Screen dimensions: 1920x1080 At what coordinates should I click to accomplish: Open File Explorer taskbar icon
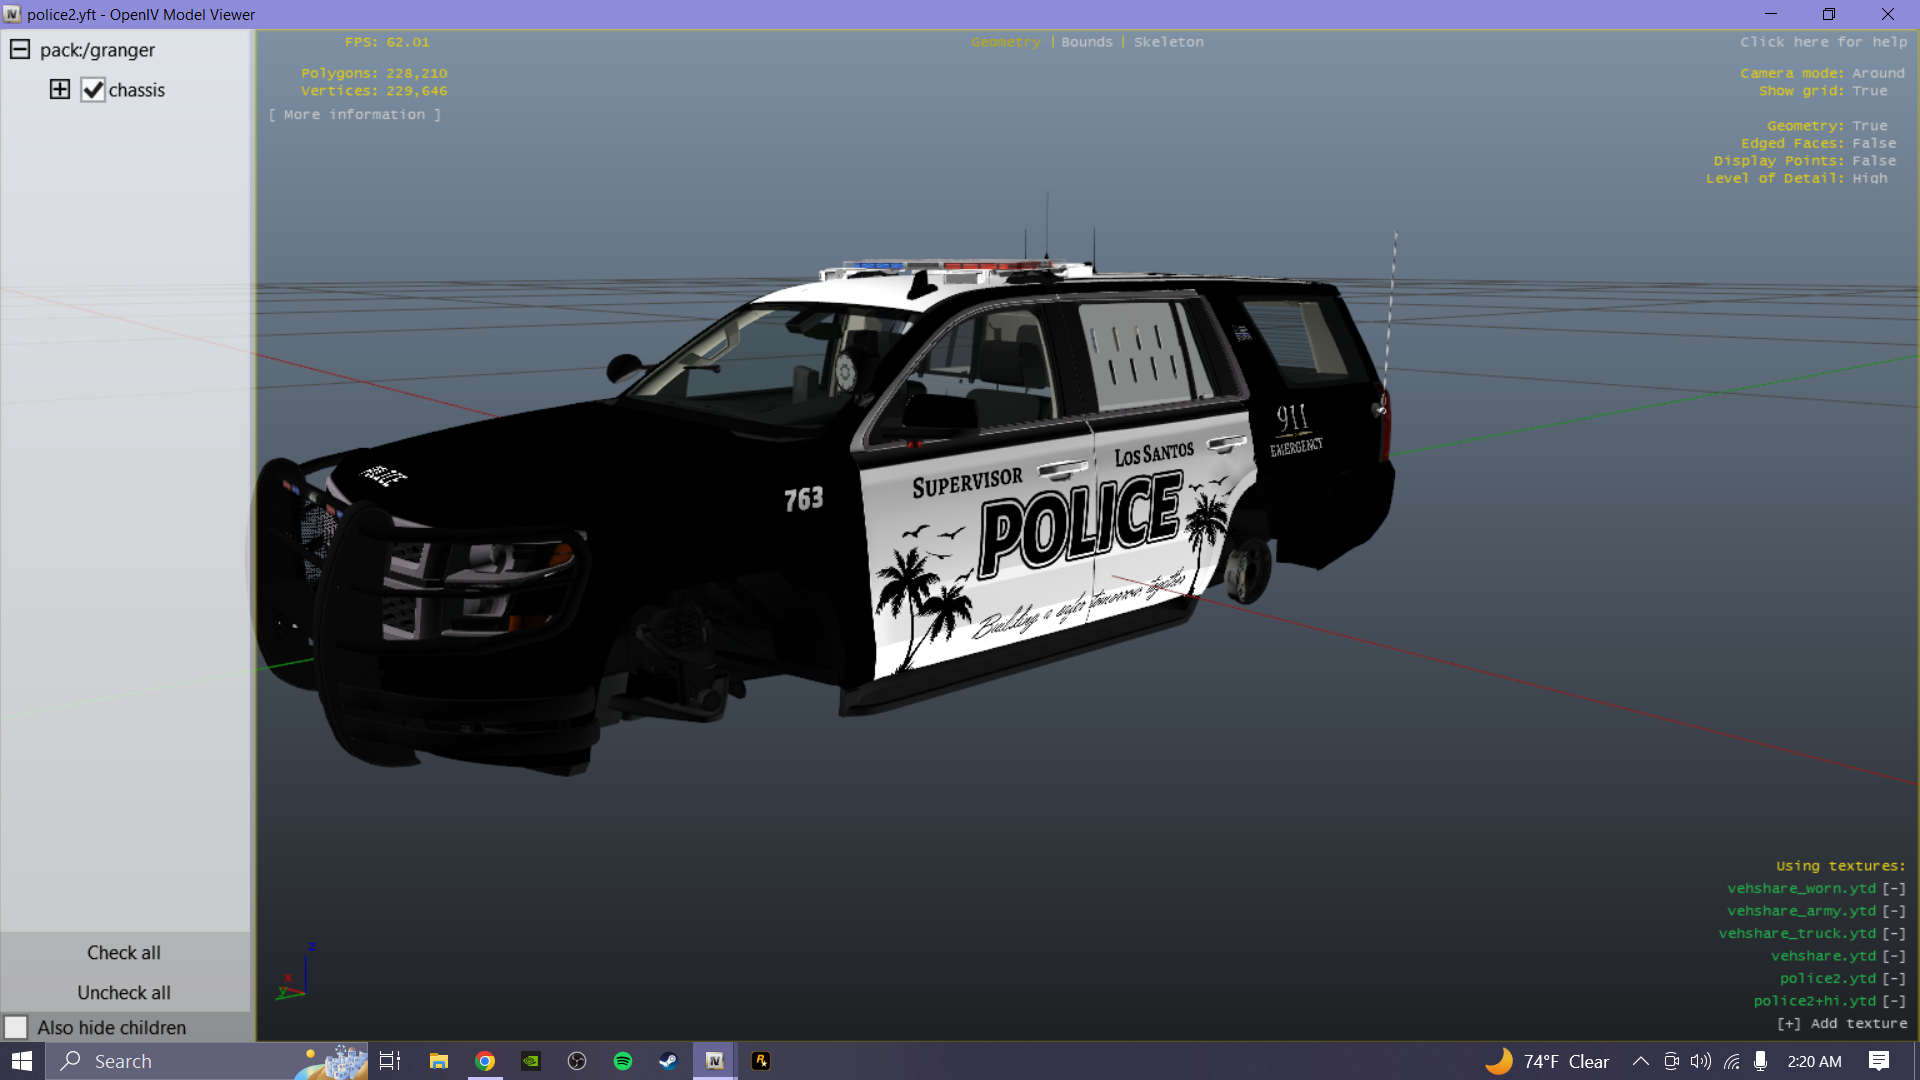pyautogui.click(x=438, y=1061)
